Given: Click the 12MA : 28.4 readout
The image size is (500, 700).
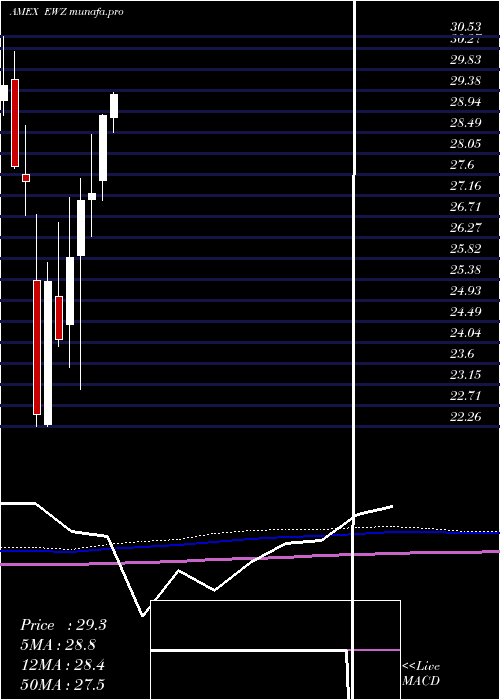Looking at the screenshot, I should pyautogui.click(x=62, y=665).
